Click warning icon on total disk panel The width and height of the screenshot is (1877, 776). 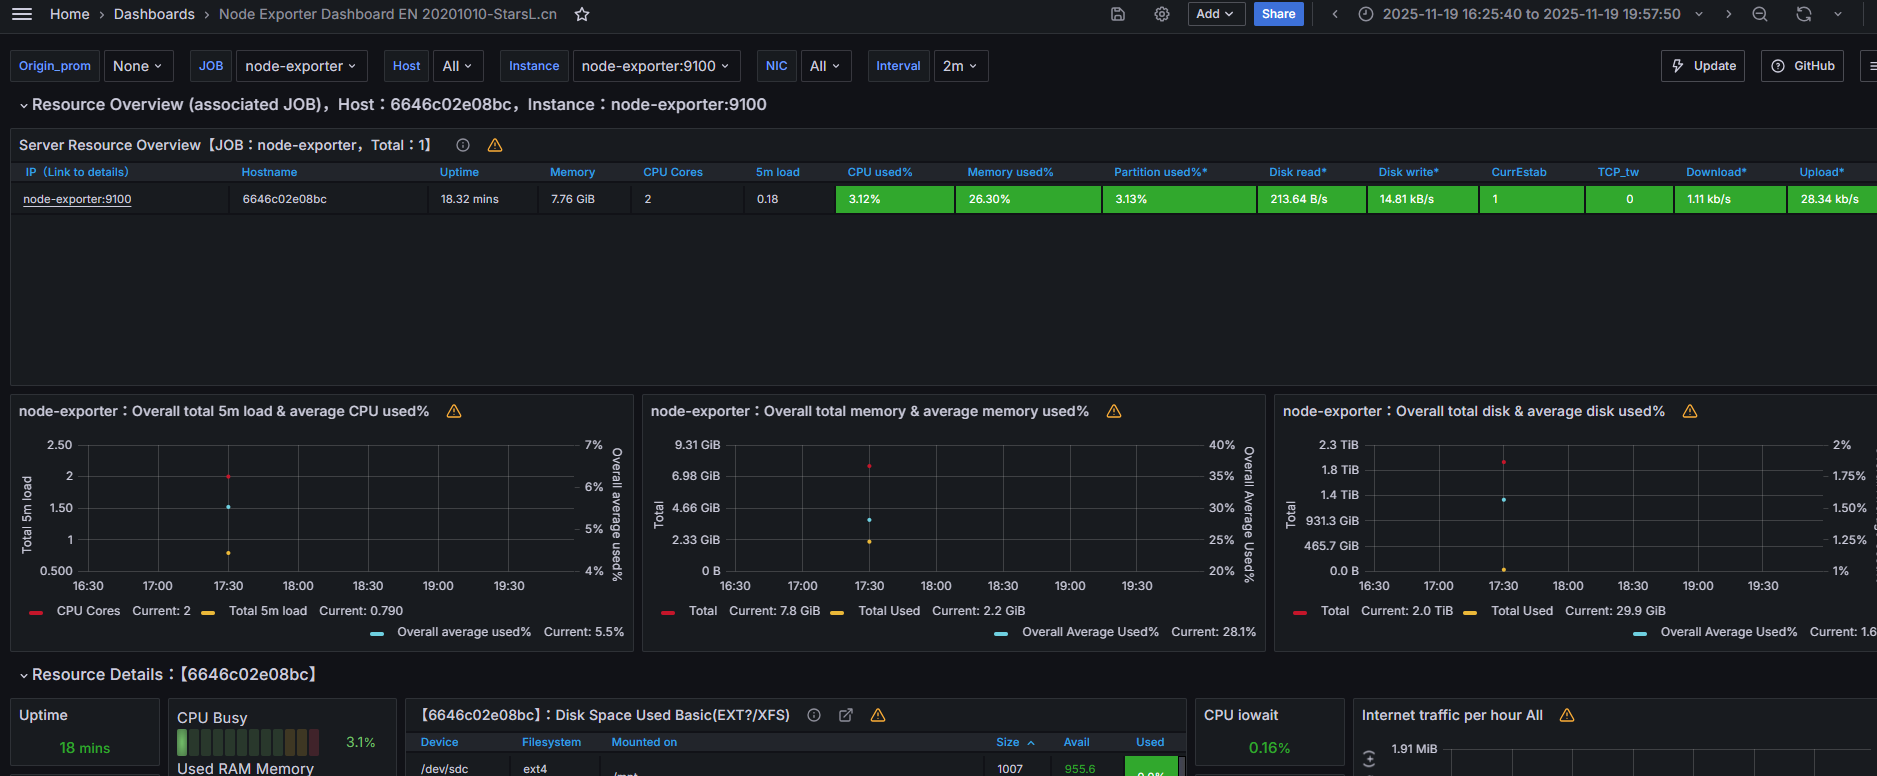(1690, 411)
